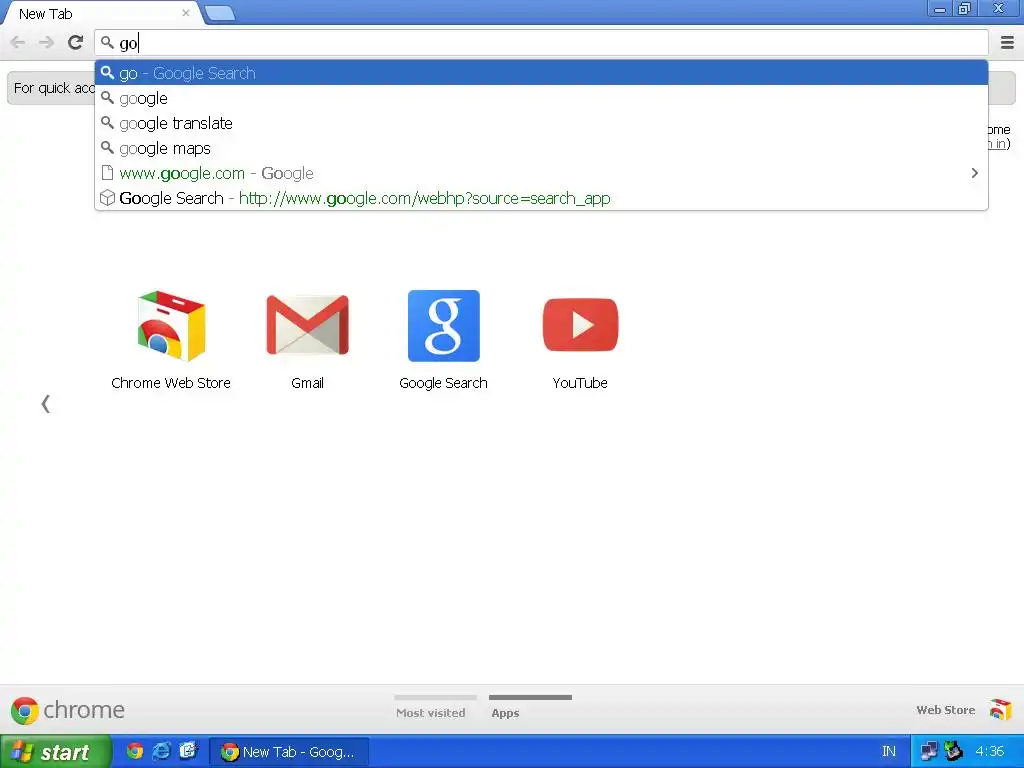Click the chrome logo in the footer

tap(68, 710)
